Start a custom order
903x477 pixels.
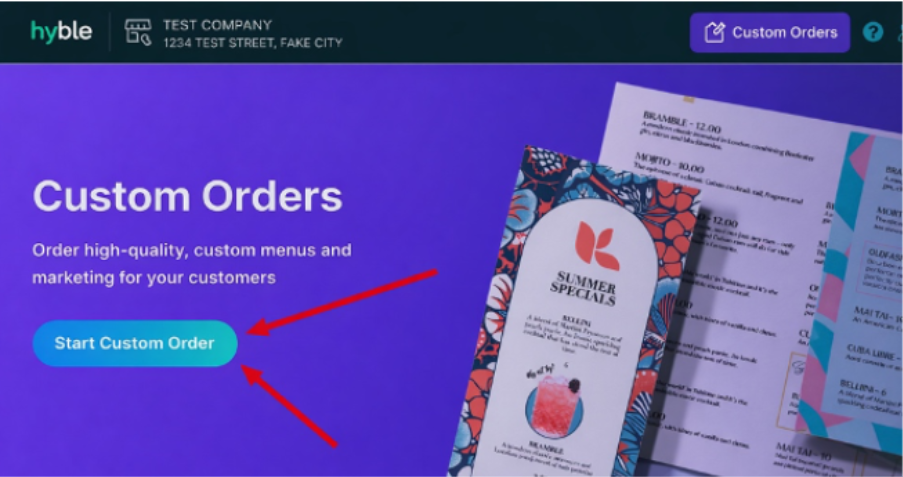coord(135,343)
